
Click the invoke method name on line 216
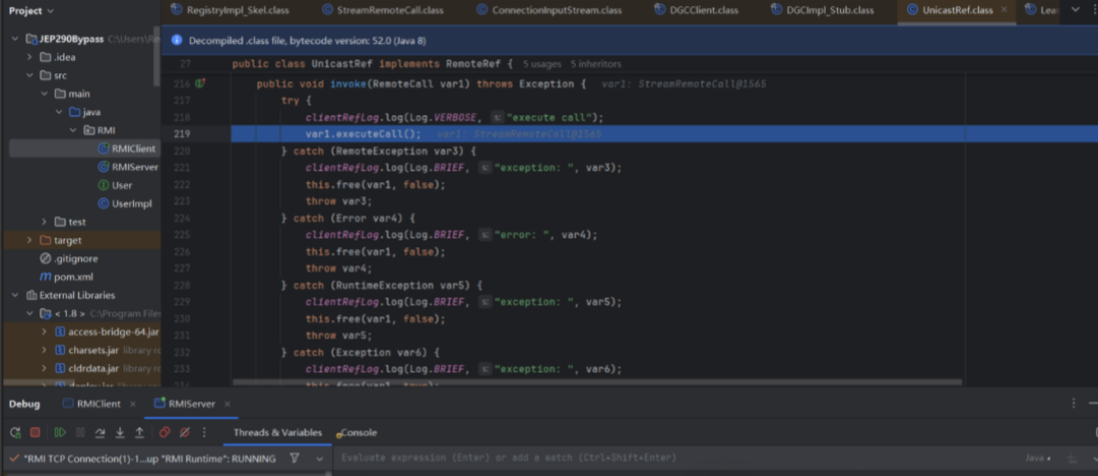(347, 84)
